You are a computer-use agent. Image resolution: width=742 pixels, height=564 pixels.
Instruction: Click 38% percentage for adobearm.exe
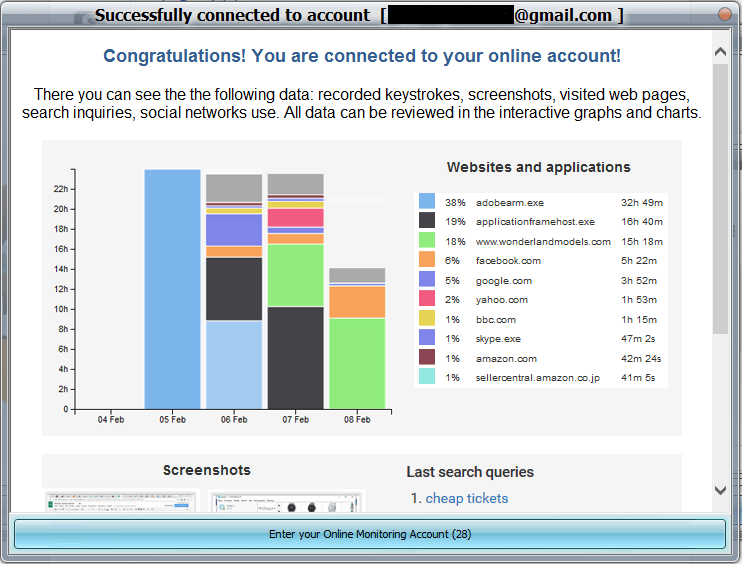[x=455, y=203]
